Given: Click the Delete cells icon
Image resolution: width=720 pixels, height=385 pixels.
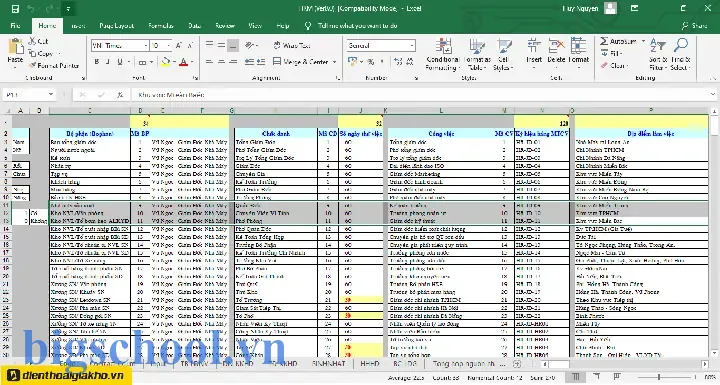Looking at the screenshot, I should point(556,46).
